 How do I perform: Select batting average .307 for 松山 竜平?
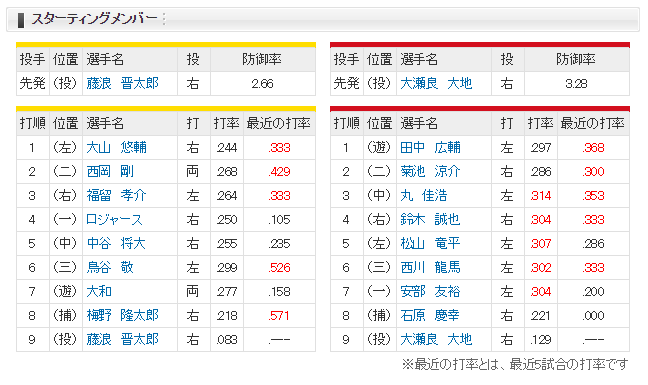pos(541,244)
